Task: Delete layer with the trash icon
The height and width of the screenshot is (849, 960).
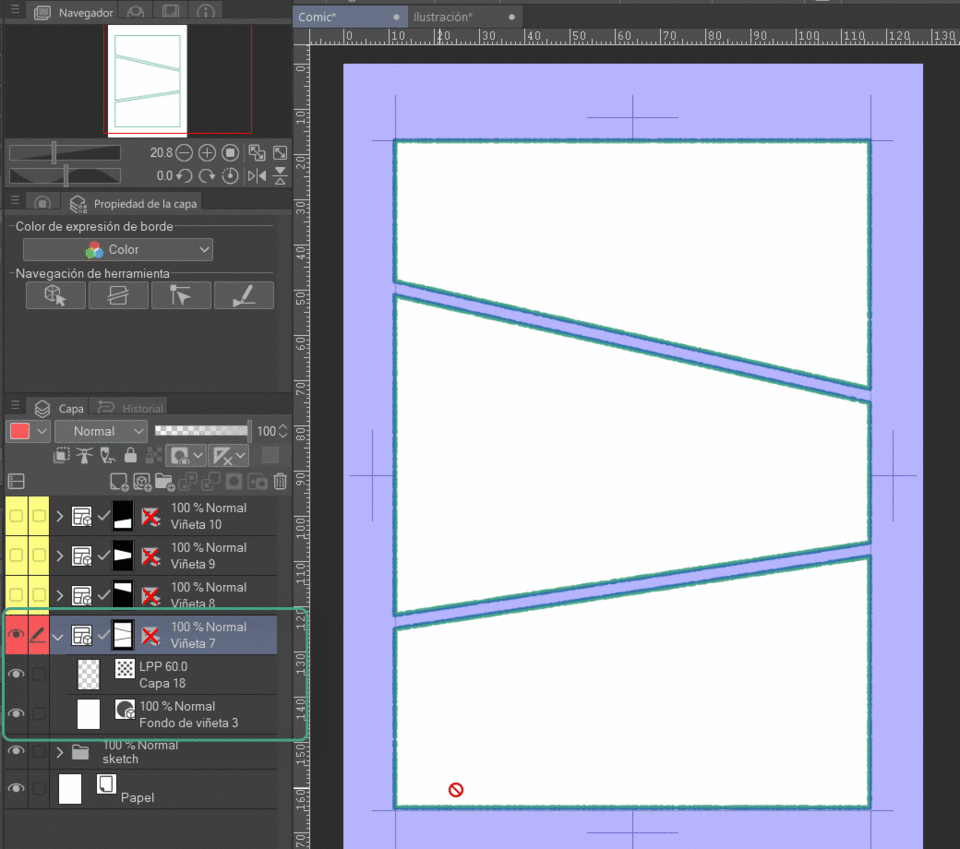Action: click(280, 482)
